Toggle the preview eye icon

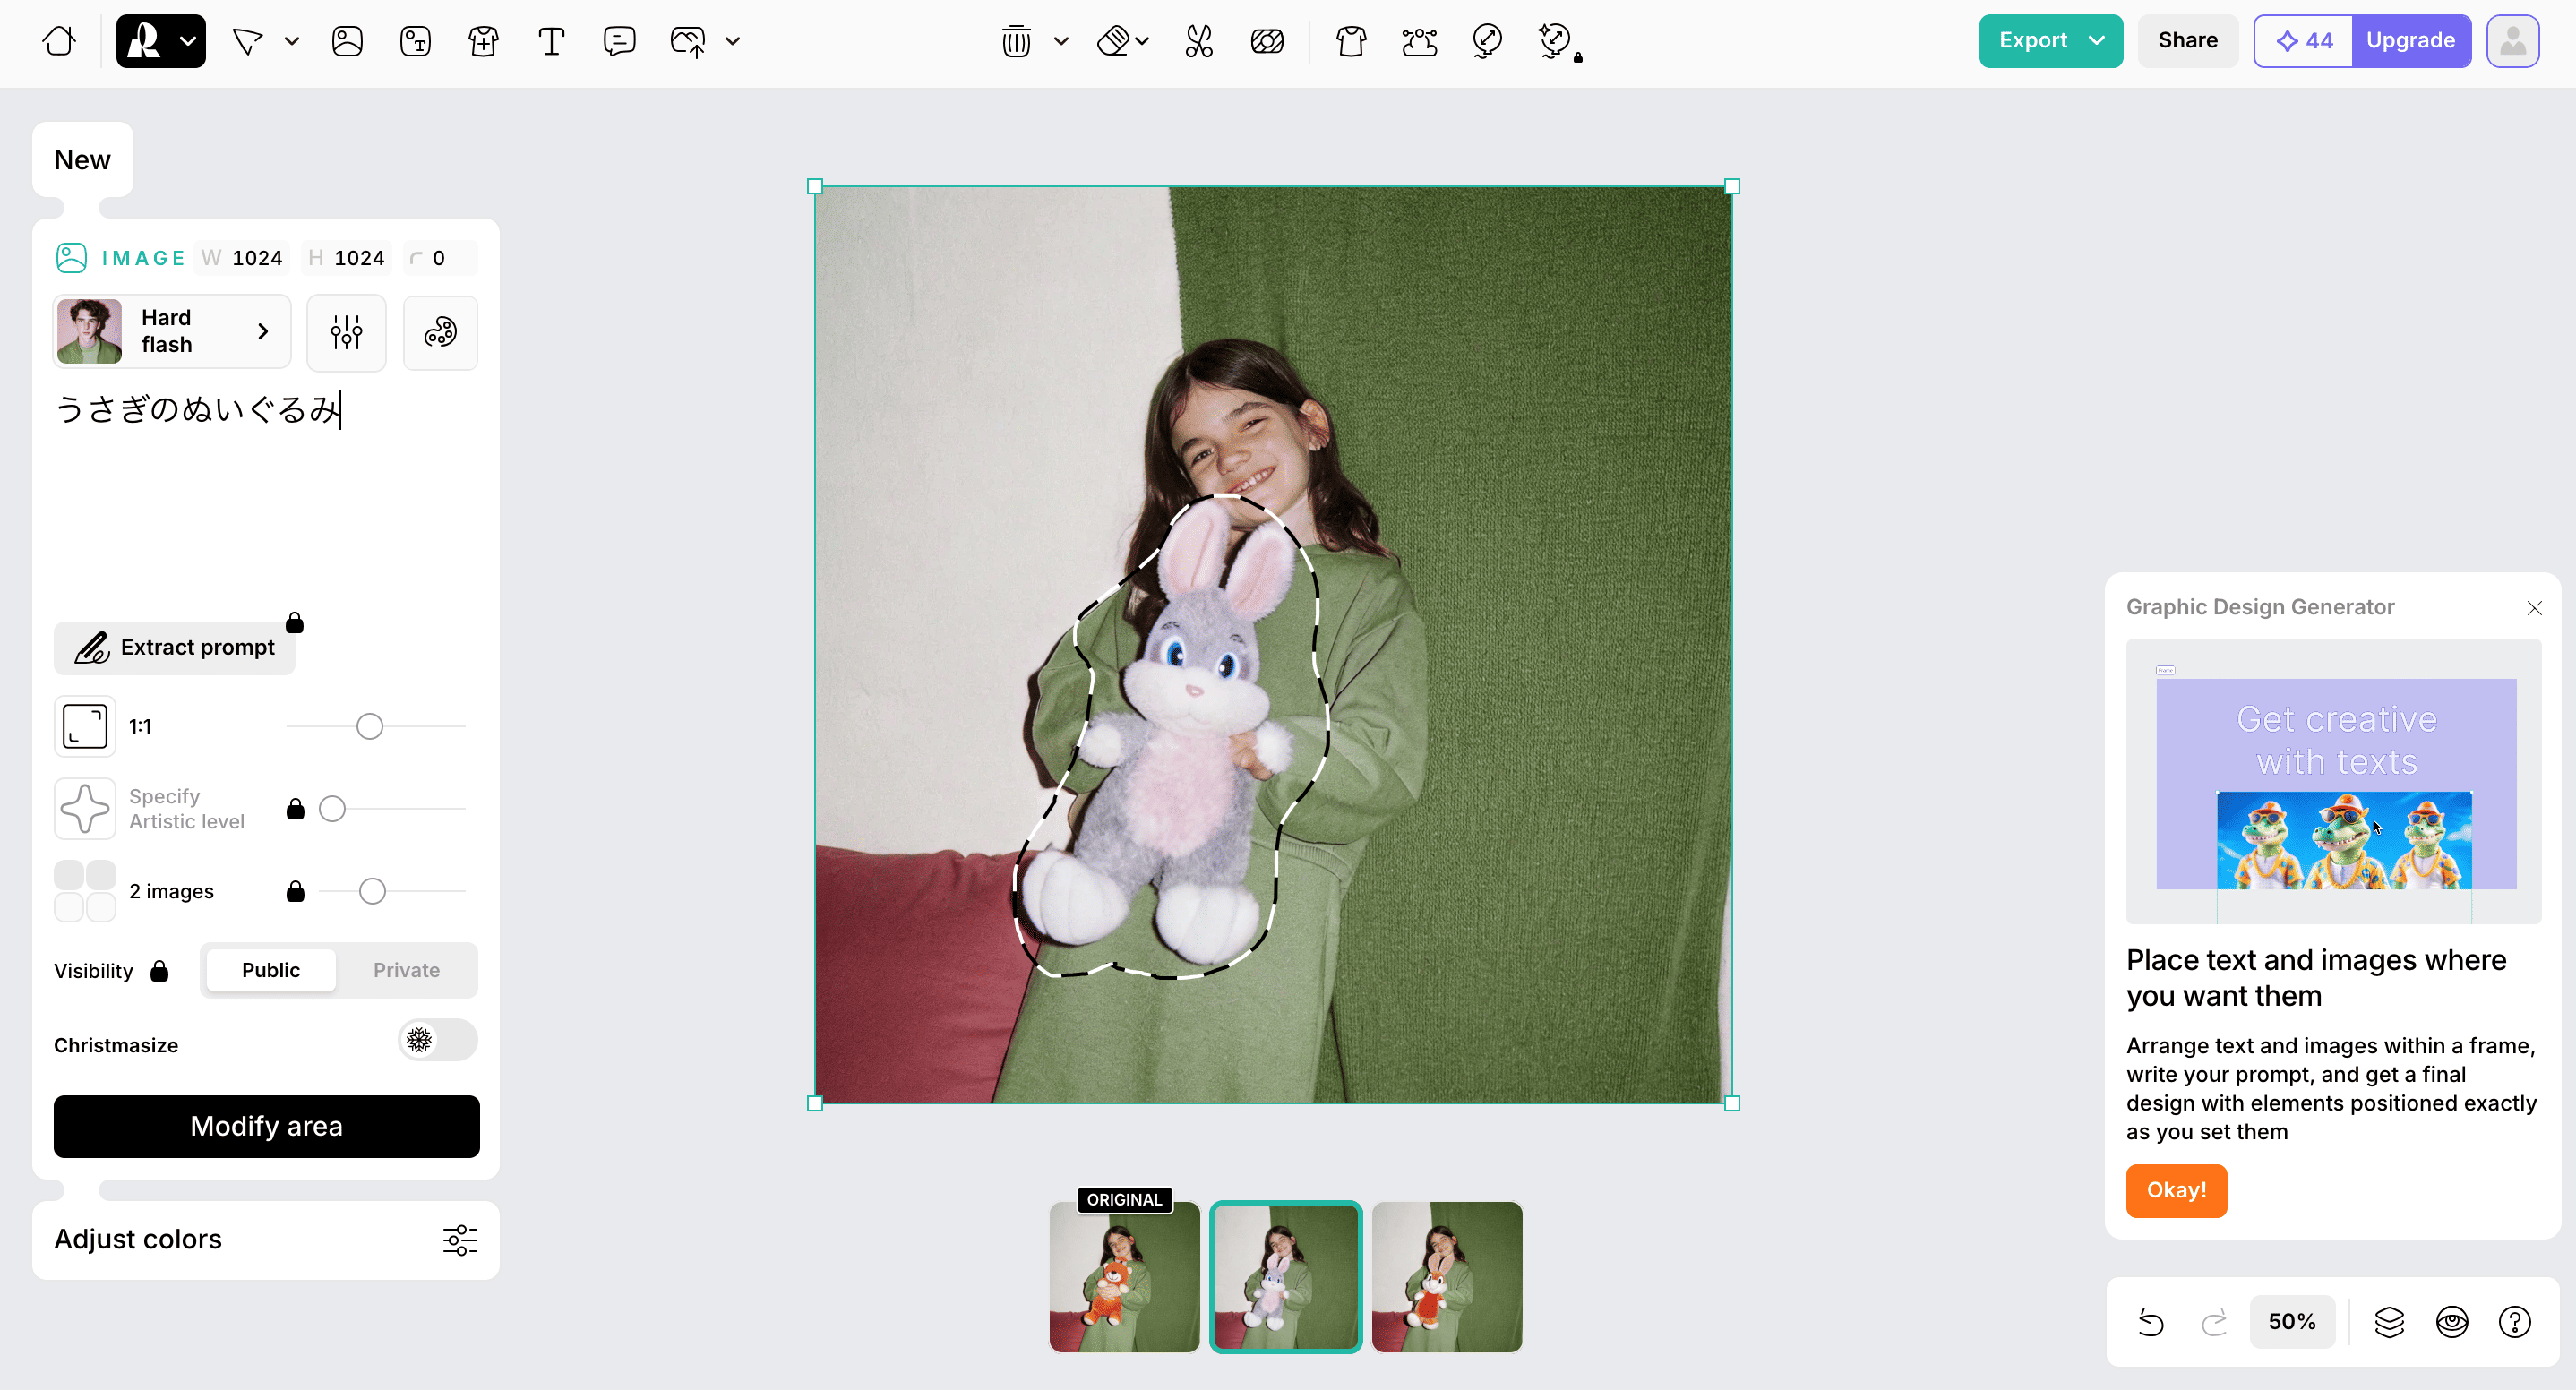coord(2452,1322)
